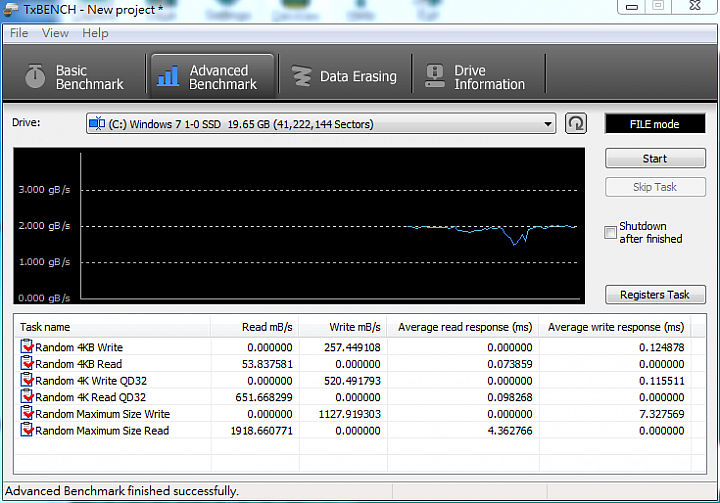Sort by Write mB/s column header
Screen dimensions: 720x503
click(343, 327)
